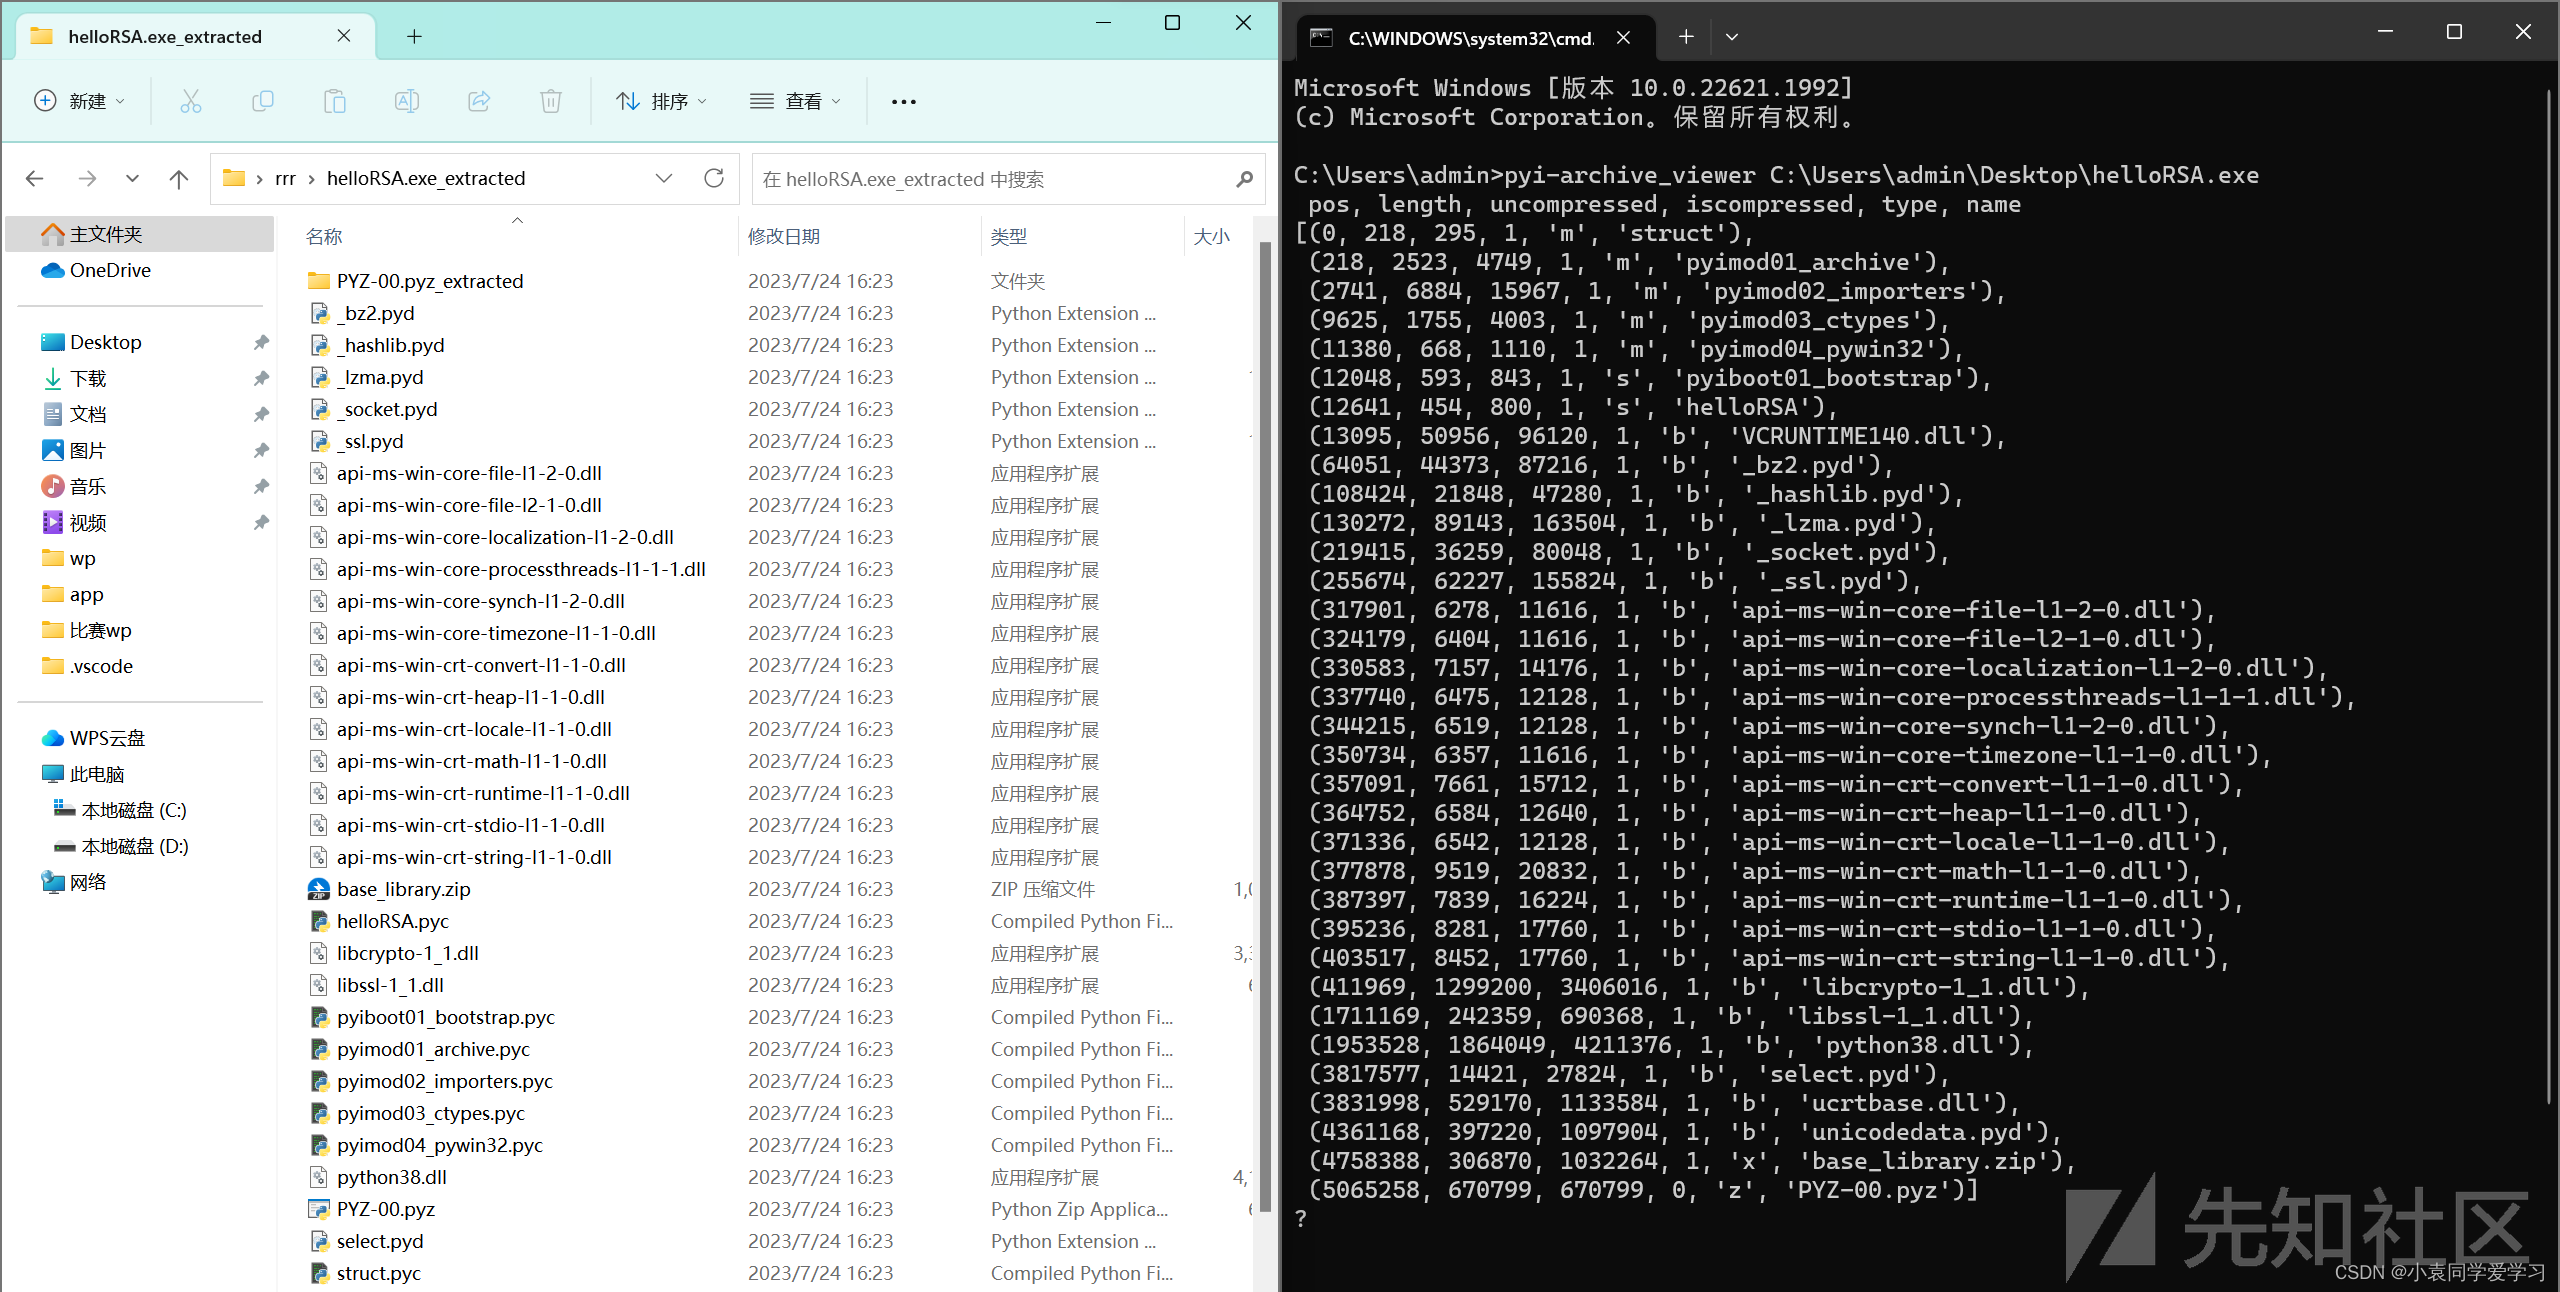Click the Copy icon in Explorer toolbar

pyautogui.click(x=263, y=101)
